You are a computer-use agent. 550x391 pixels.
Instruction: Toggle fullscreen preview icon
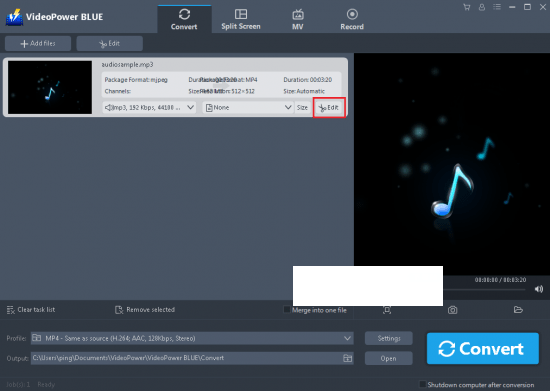(x=387, y=310)
